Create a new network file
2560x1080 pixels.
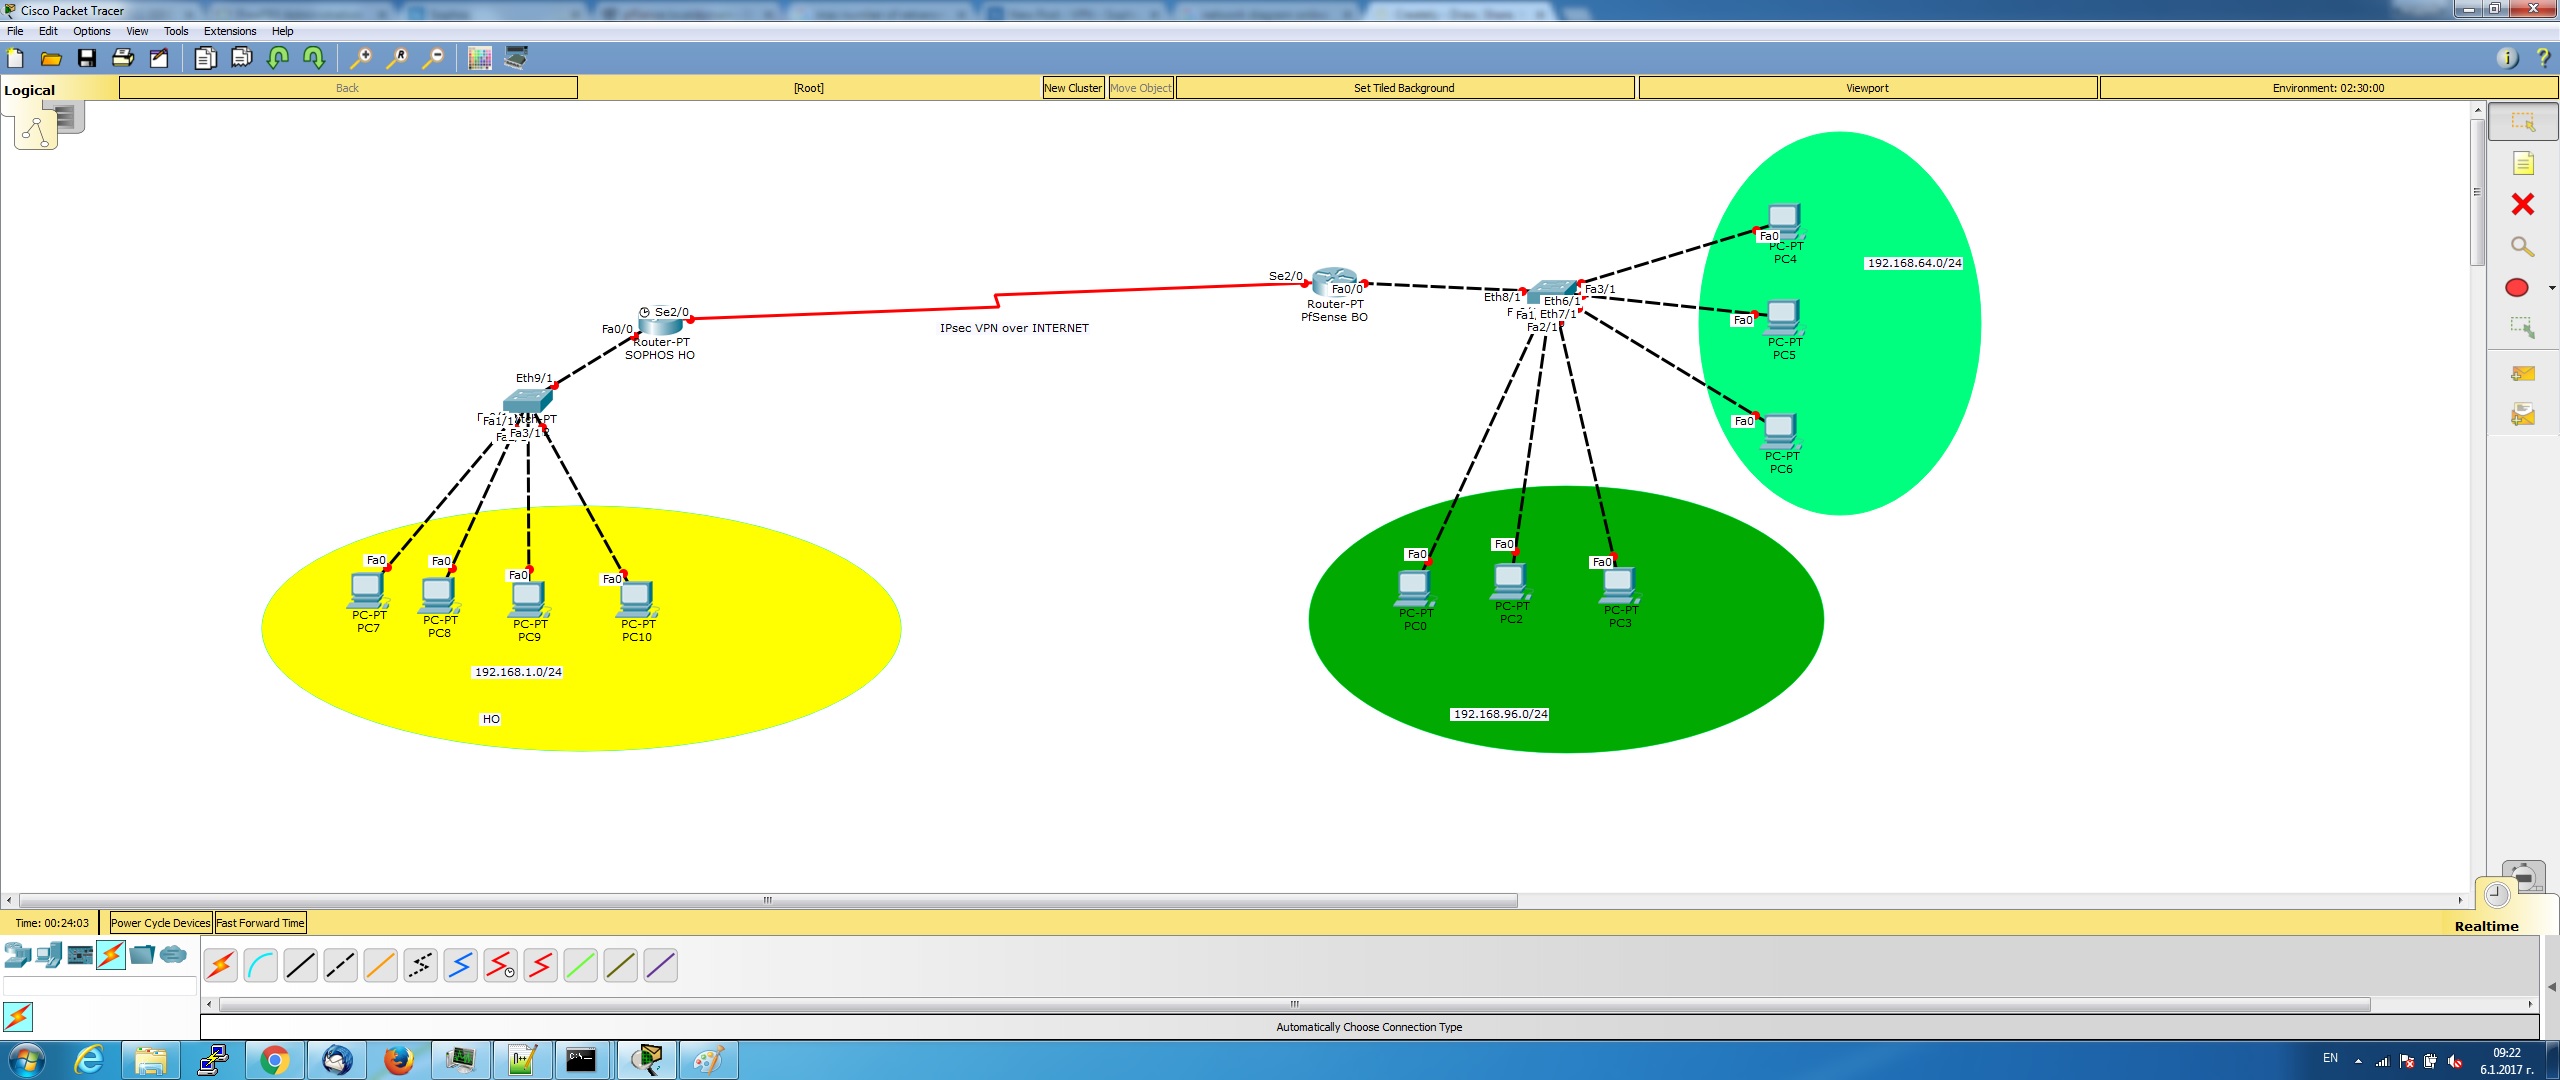16,58
